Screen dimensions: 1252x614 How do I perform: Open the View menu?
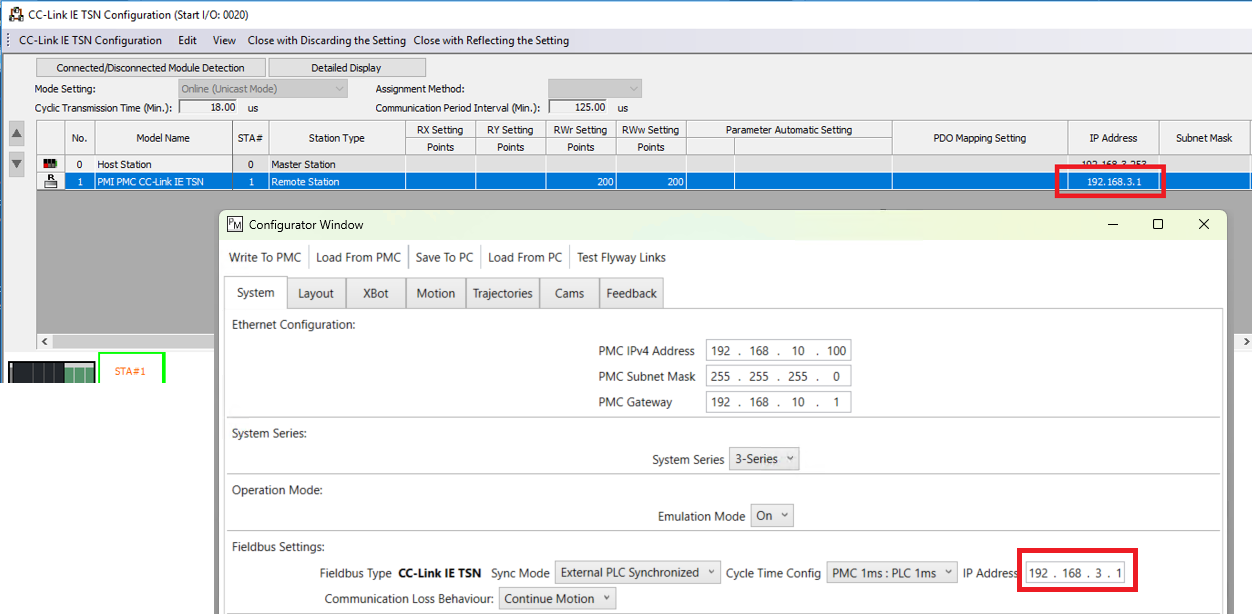[x=224, y=41]
